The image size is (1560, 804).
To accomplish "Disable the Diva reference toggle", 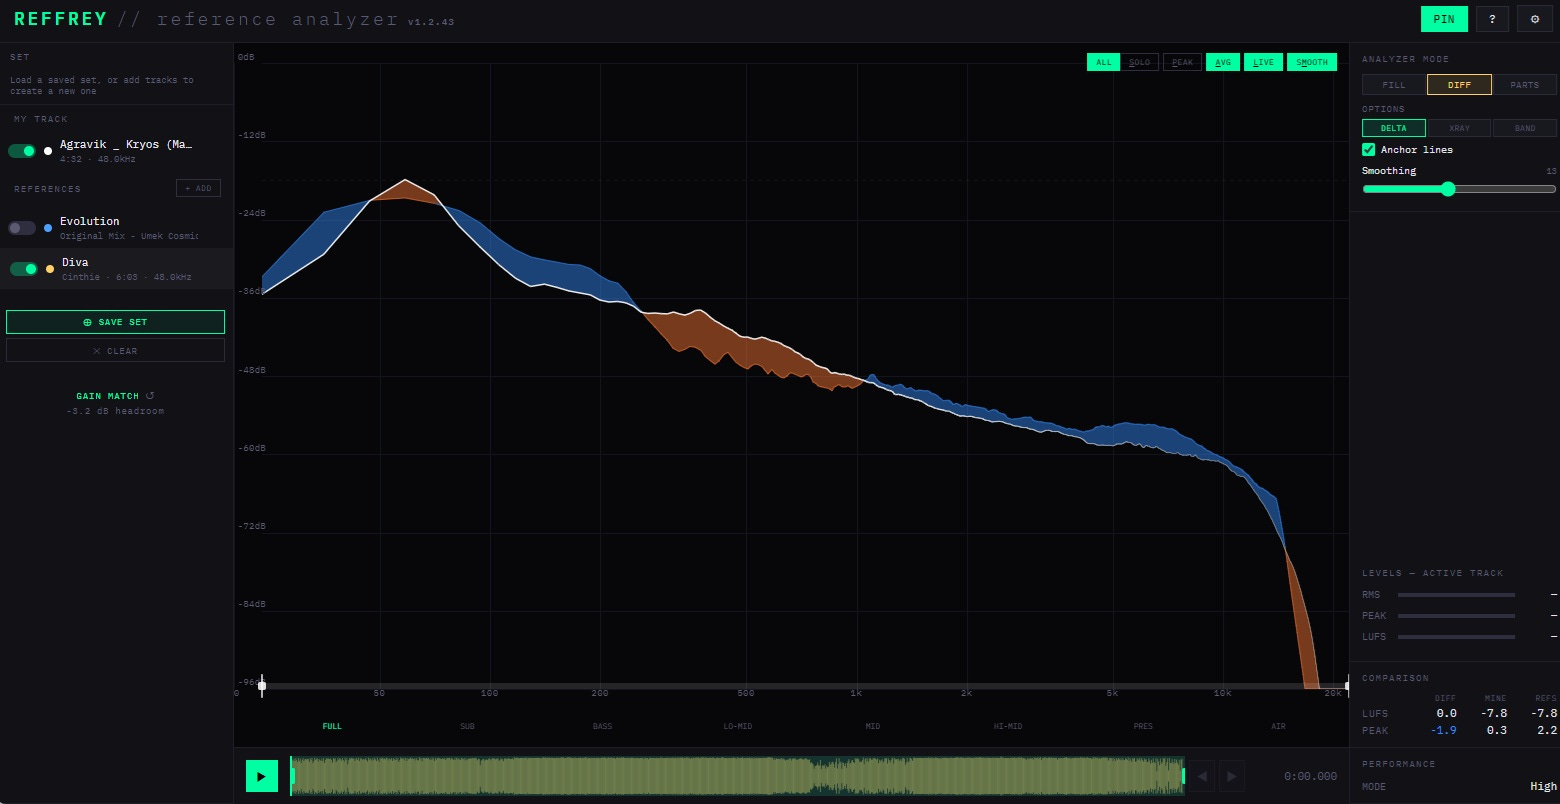I will tap(24, 269).
